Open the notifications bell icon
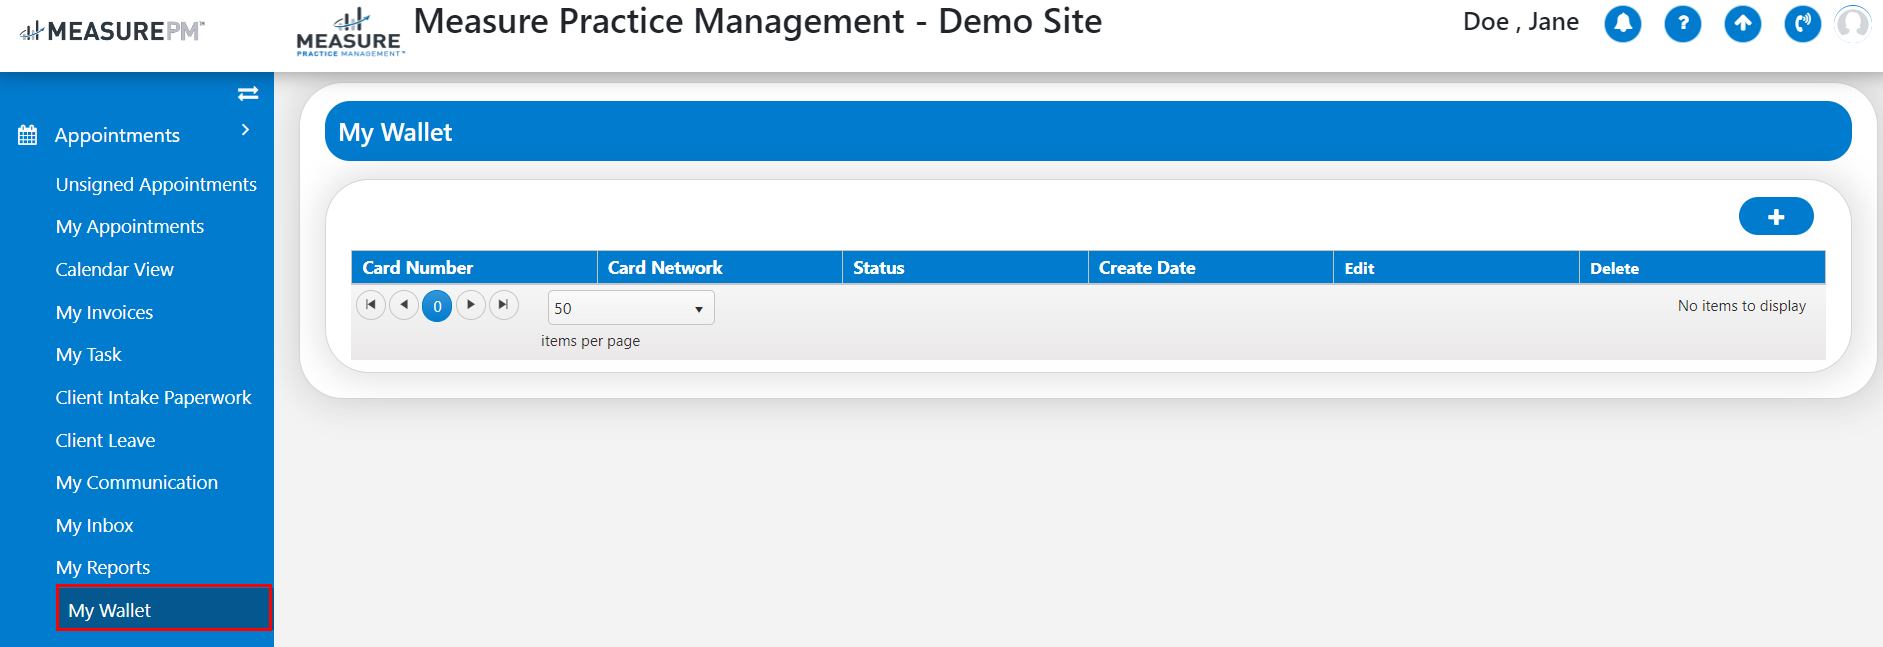This screenshot has width=1883, height=647. click(x=1622, y=24)
